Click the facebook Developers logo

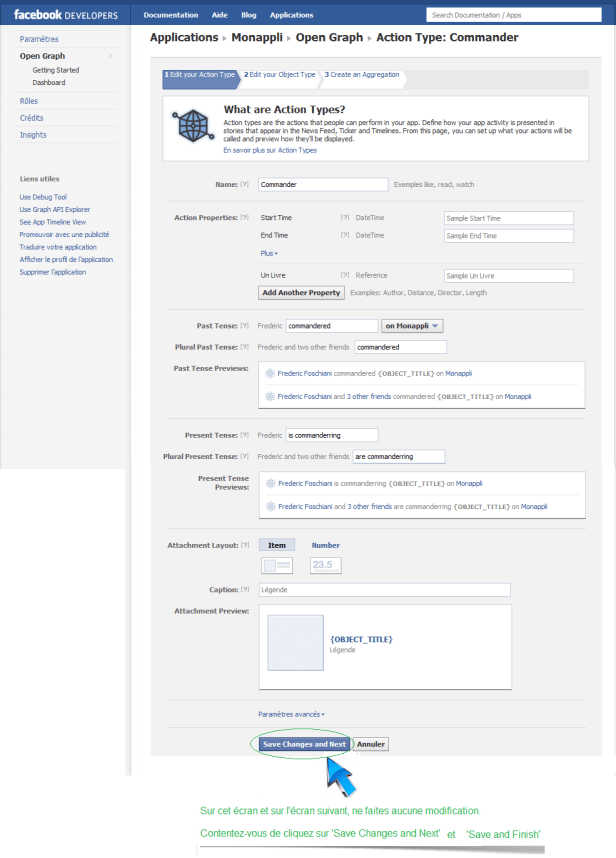[x=65, y=15]
